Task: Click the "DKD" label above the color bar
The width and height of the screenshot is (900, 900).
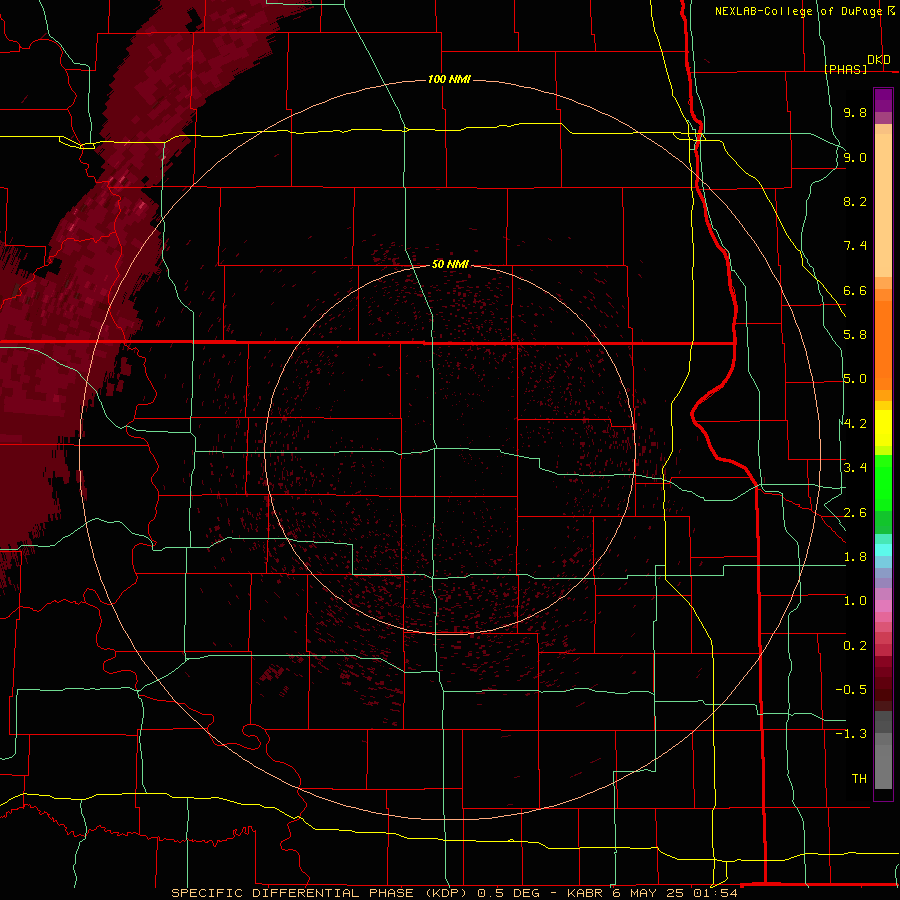Action: click(x=879, y=60)
